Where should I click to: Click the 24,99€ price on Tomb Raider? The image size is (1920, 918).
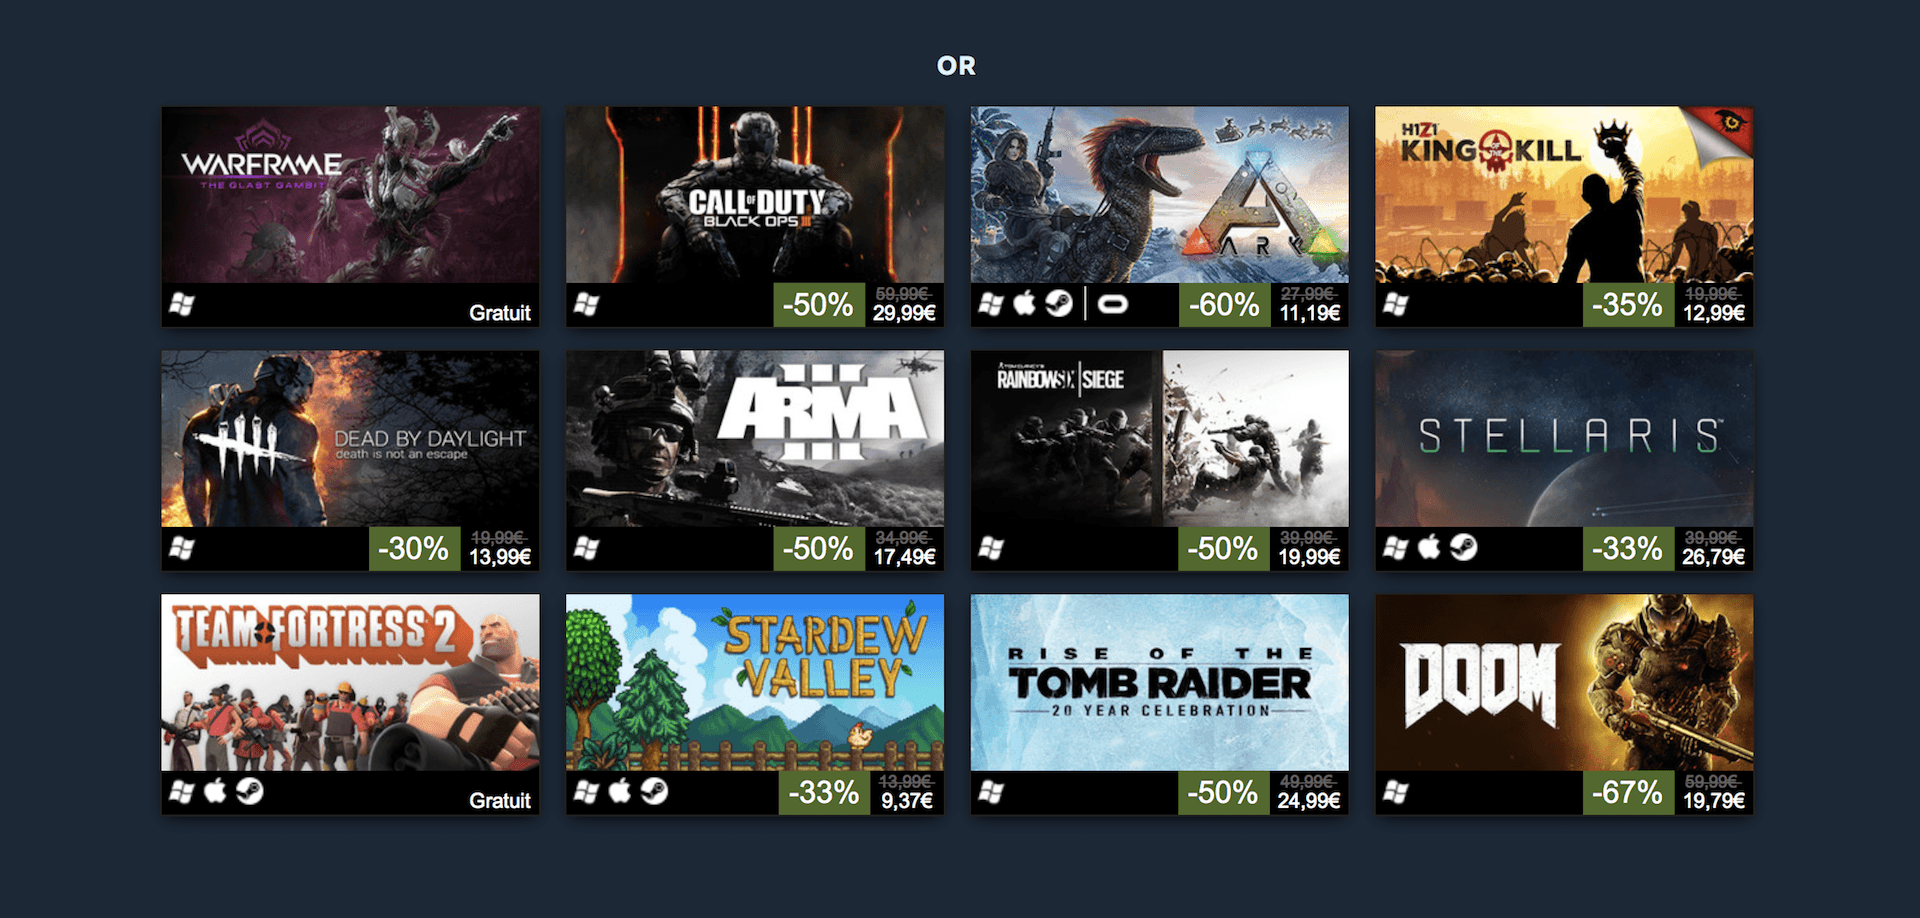coord(1309,801)
